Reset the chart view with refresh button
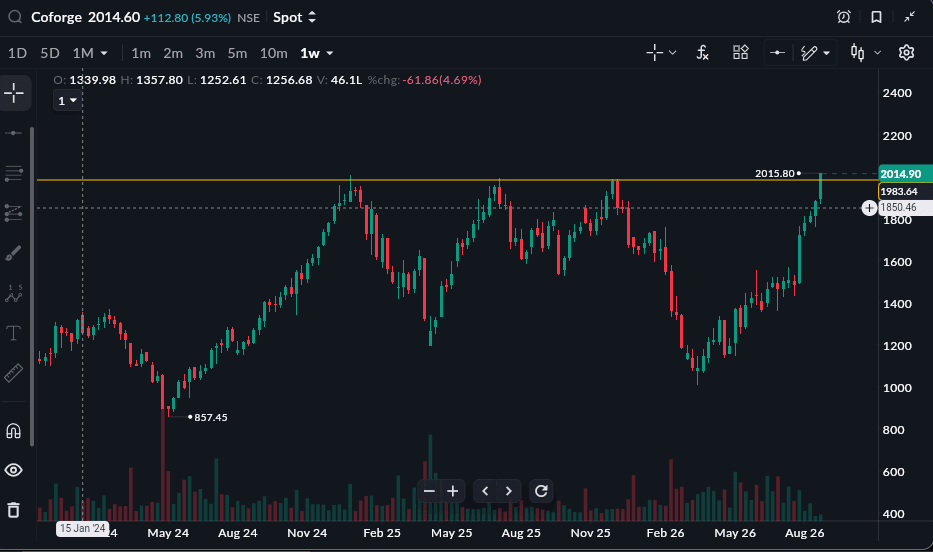The width and height of the screenshot is (933, 552). coord(541,491)
